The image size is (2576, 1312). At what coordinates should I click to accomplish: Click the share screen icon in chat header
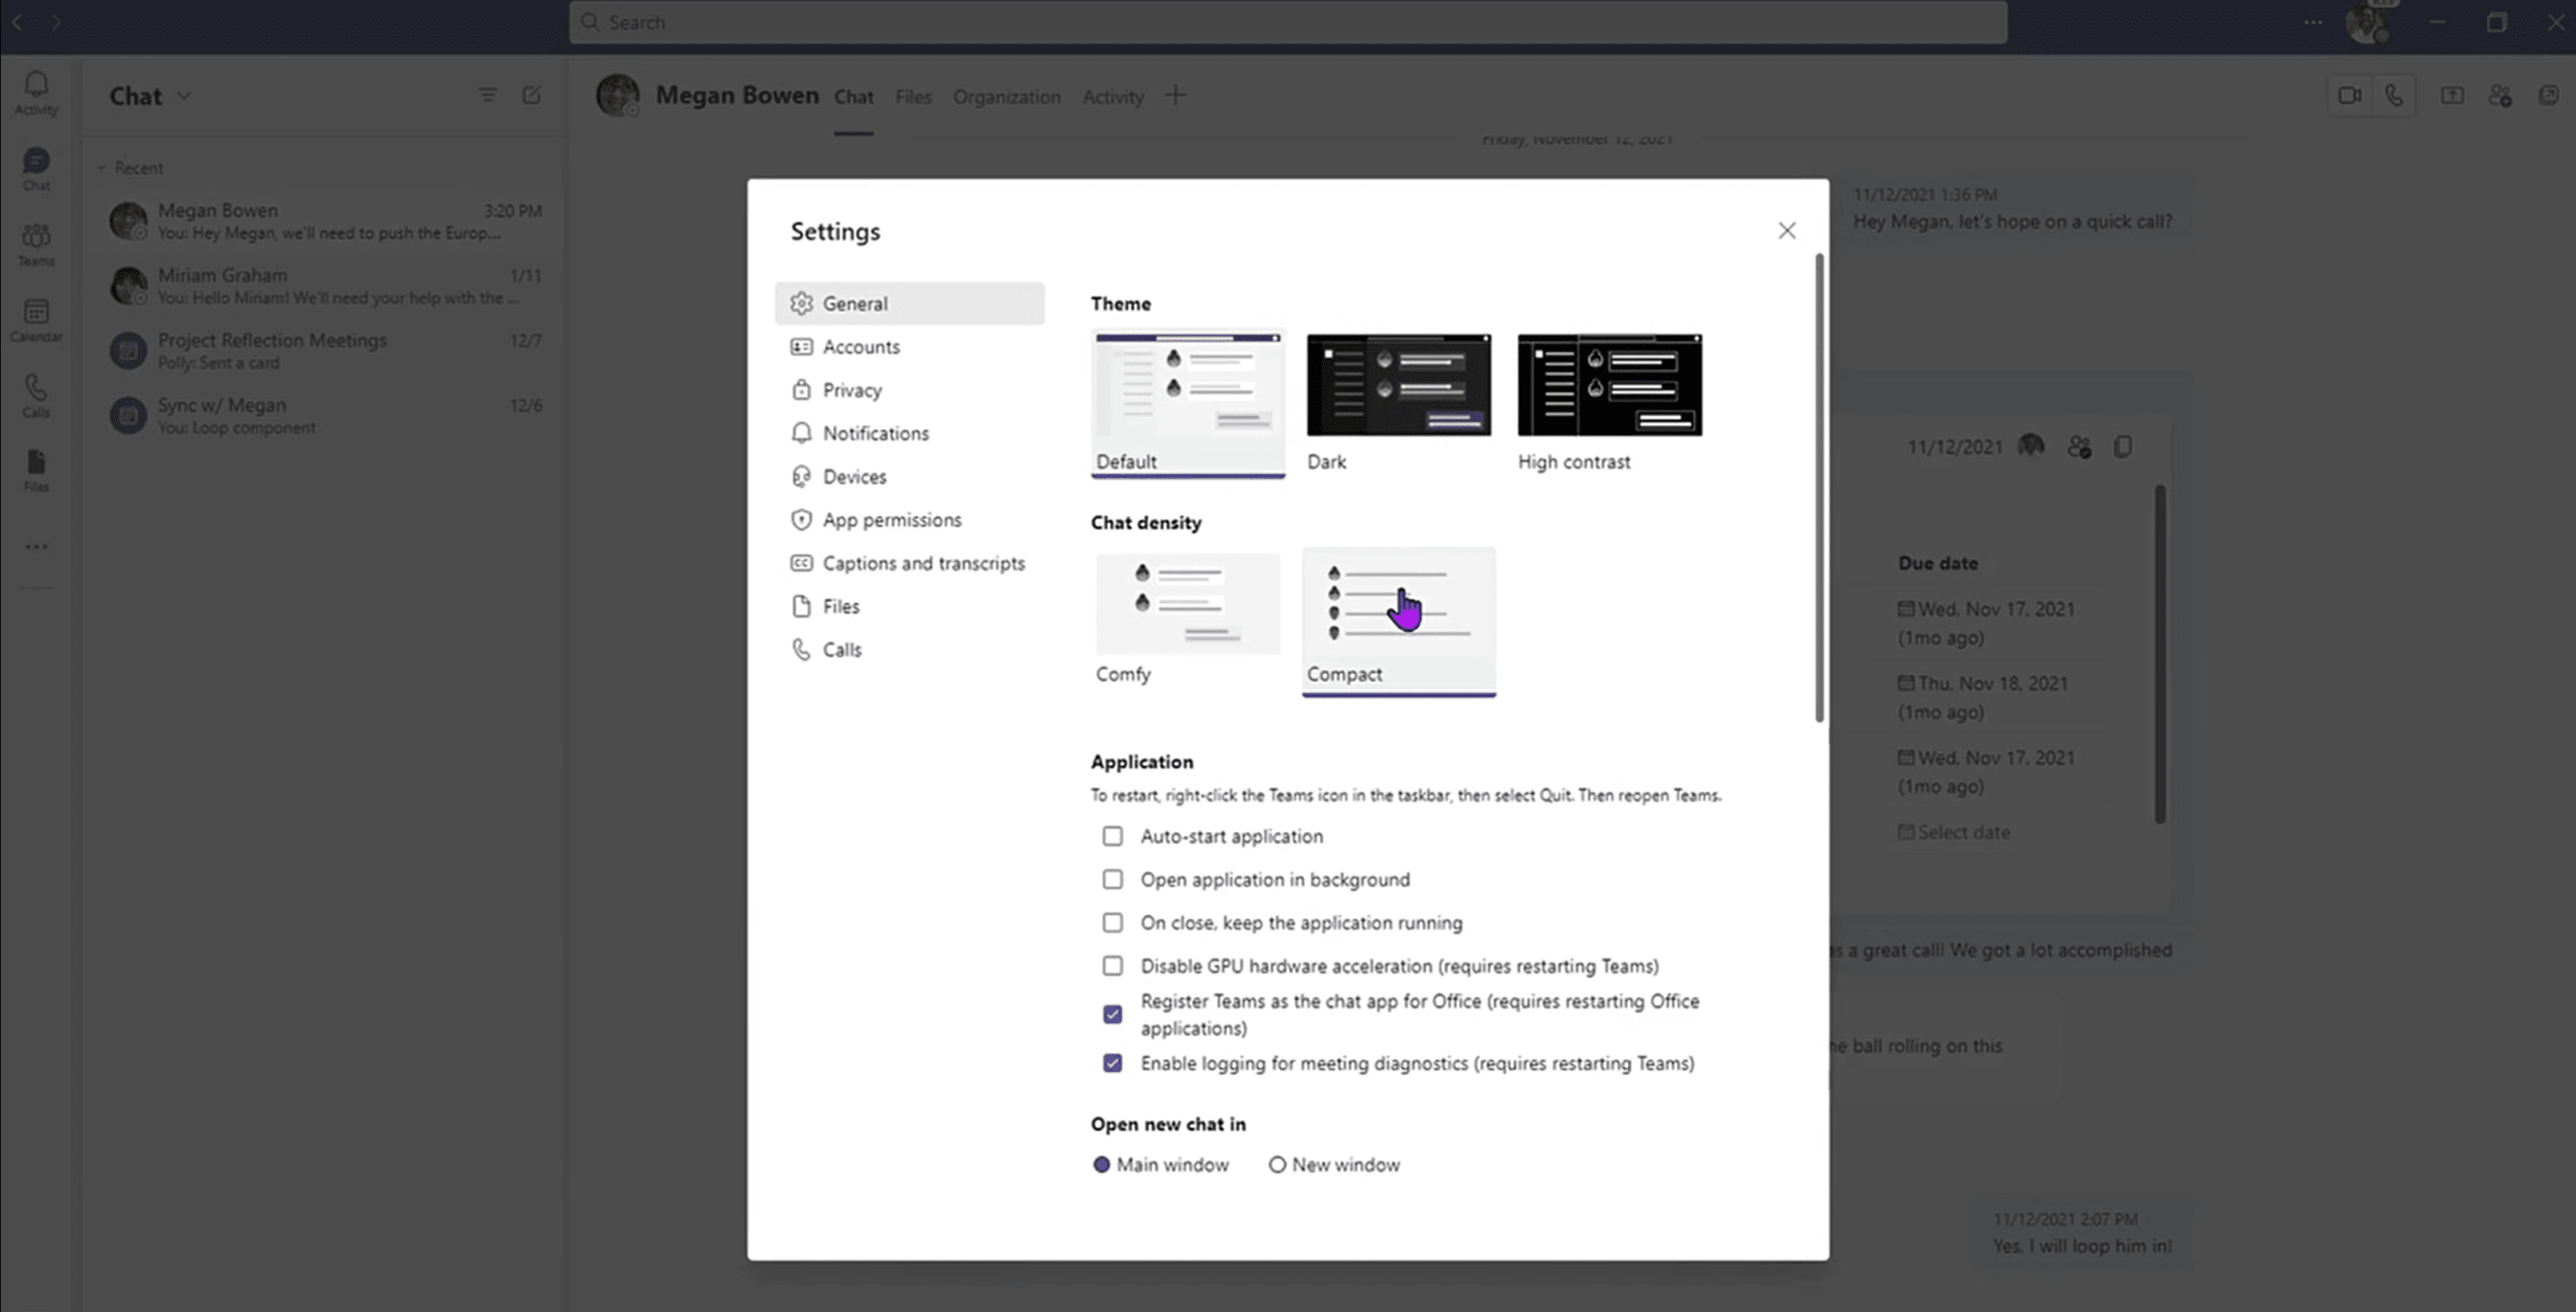(2452, 96)
